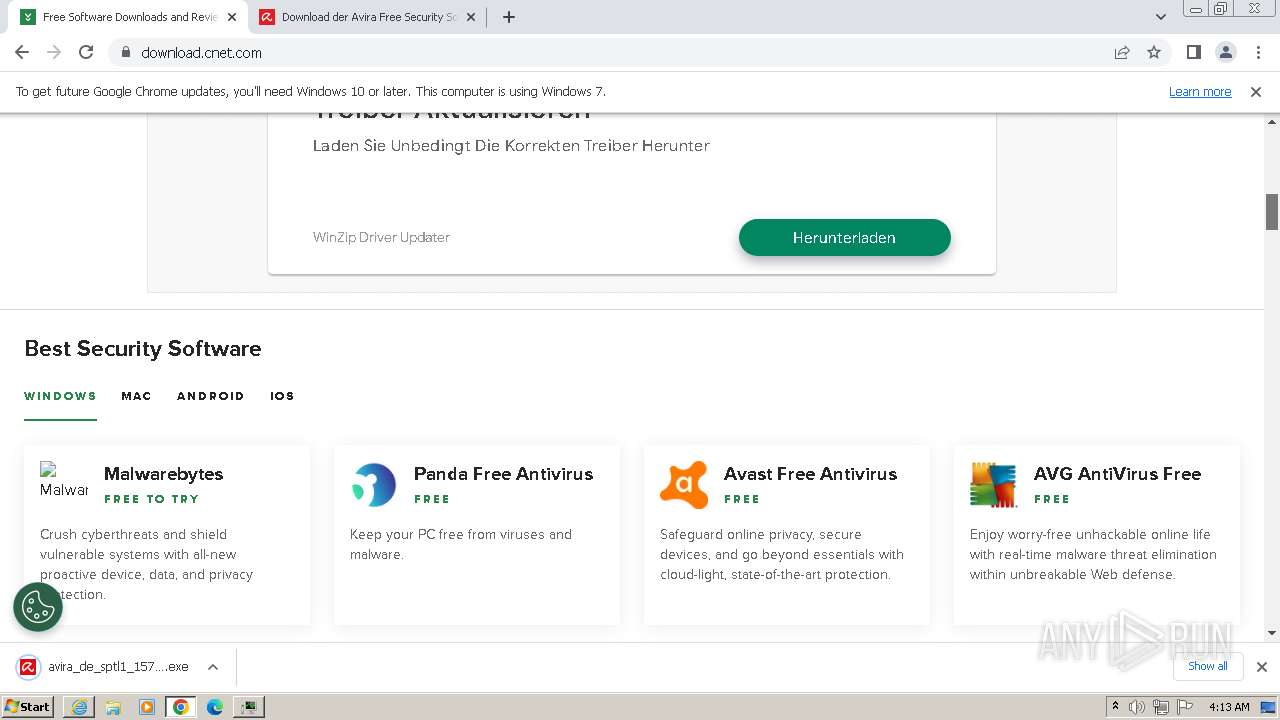
Task: Bookmark this page with the star icon
Action: (x=1154, y=52)
